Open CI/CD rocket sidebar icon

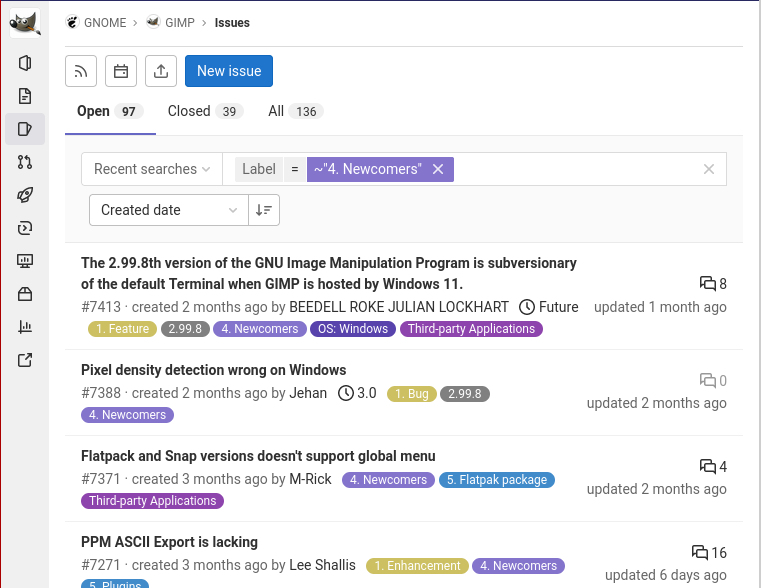click(x=25, y=195)
